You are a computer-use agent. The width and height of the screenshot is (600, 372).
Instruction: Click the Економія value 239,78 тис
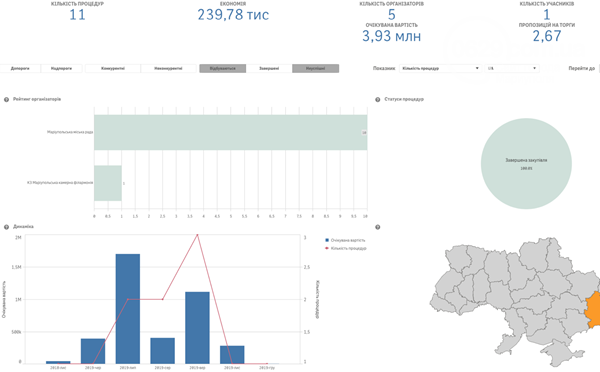(233, 15)
